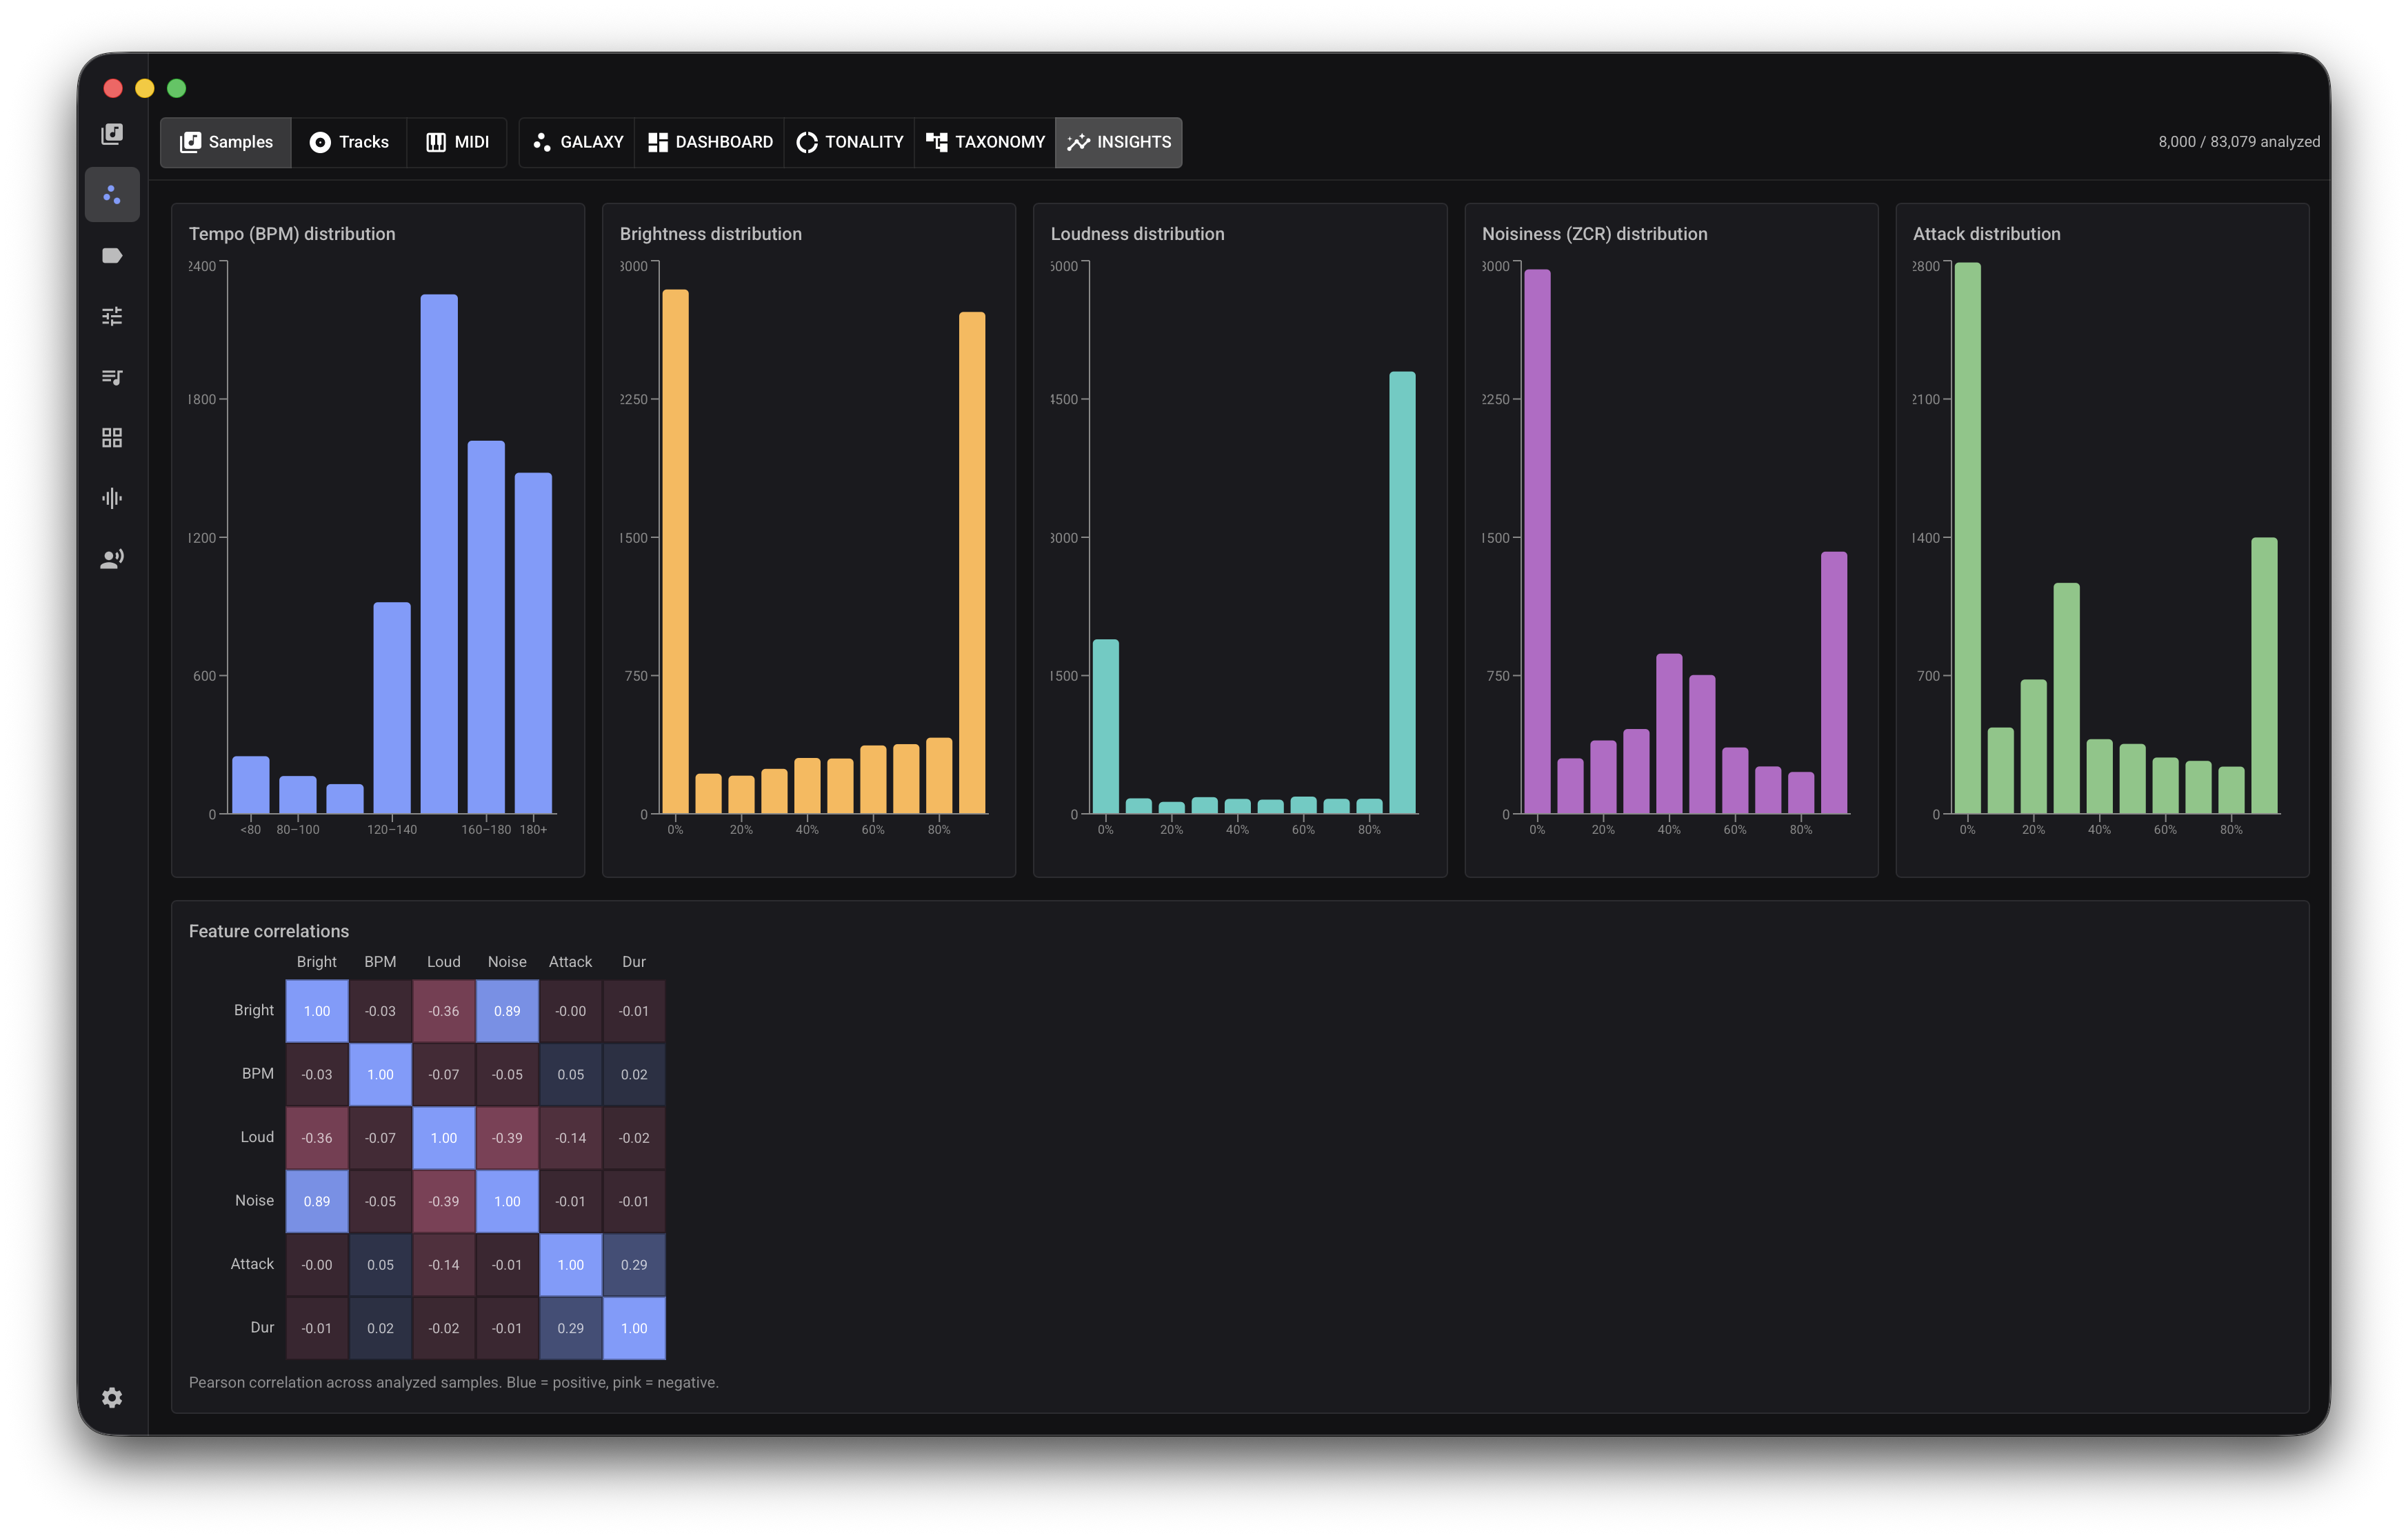Click the Loud–Attack -0.14 cell in Loud row
This screenshot has width=2408, height=1538.
571,1138
